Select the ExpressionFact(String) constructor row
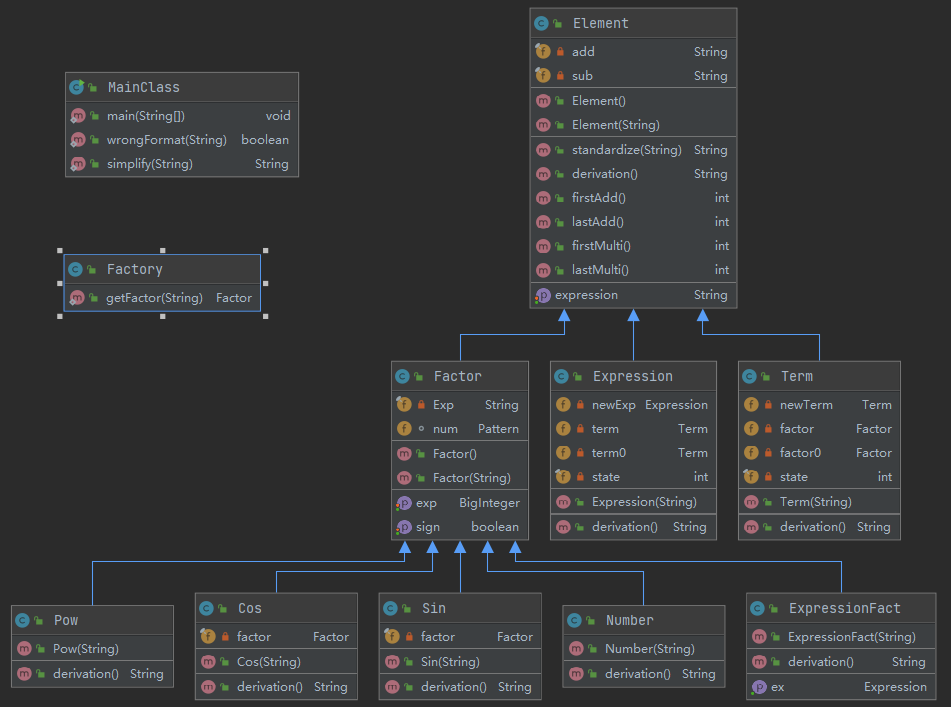This screenshot has height=707, width=951. click(841, 637)
